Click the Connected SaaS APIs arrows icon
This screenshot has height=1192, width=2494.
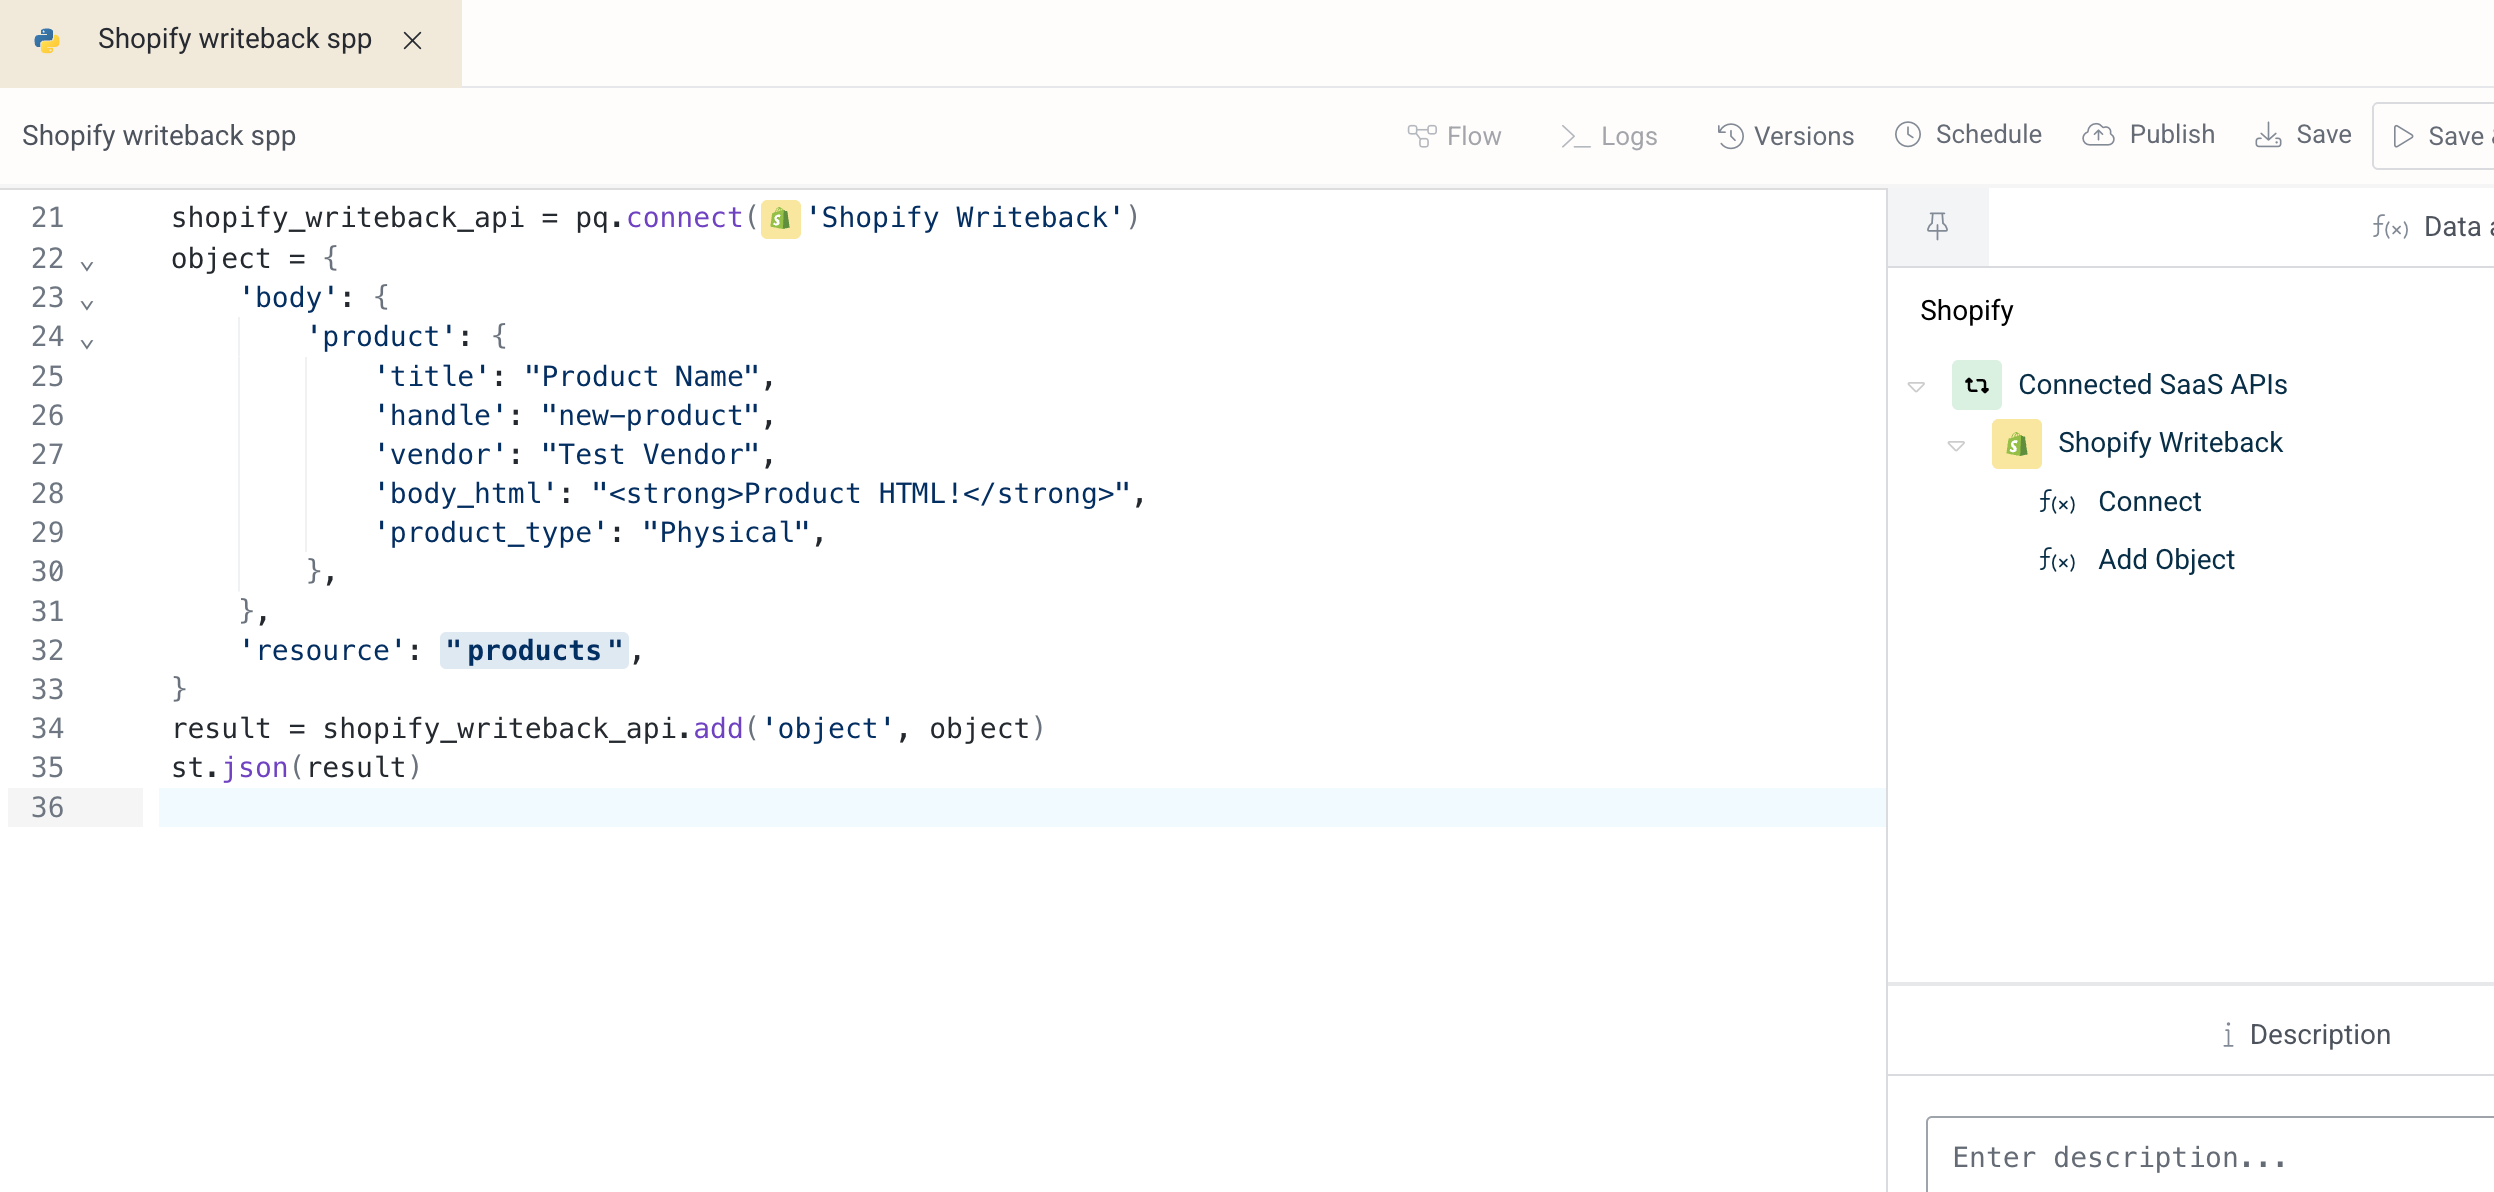point(1977,385)
